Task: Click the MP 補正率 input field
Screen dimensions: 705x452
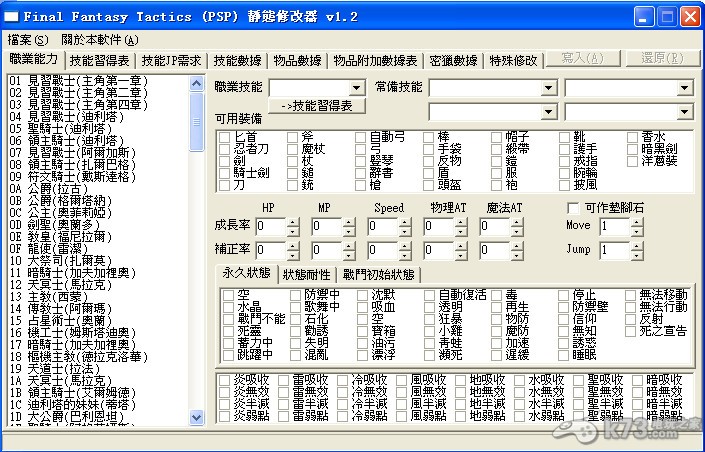Action: coord(327,251)
